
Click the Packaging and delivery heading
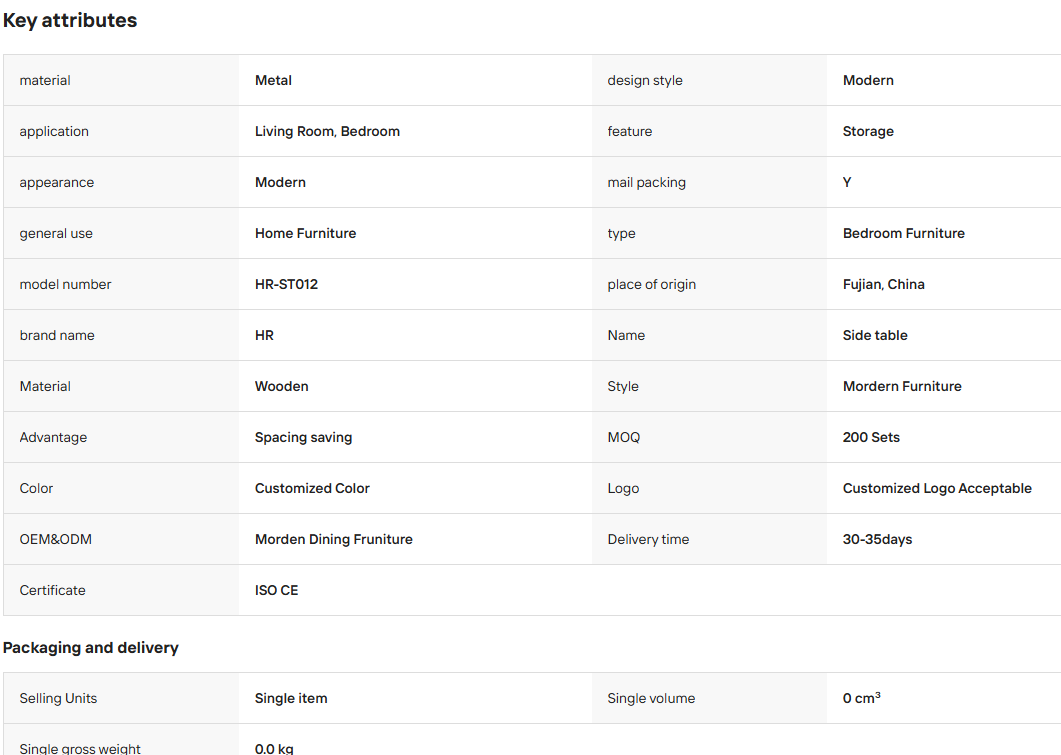click(91, 647)
